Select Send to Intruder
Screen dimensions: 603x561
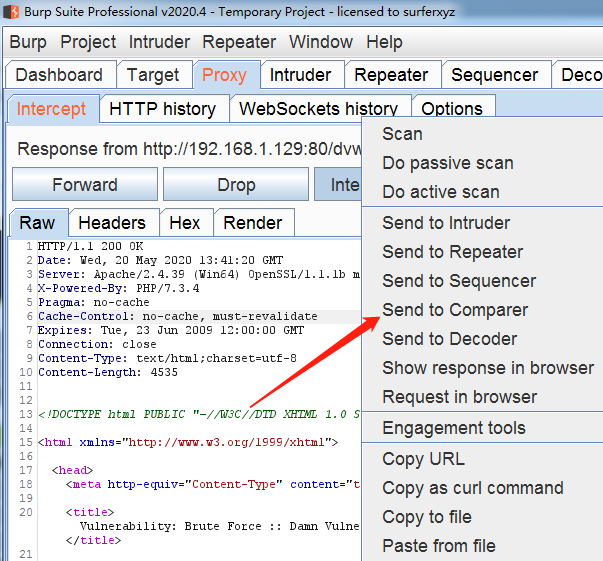[x=483, y=223]
